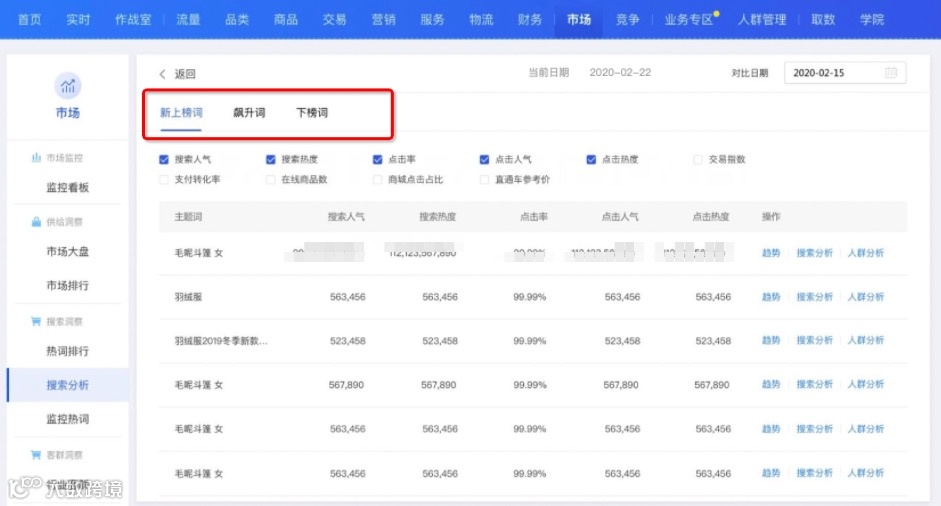The width and height of the screenshot is (941, 506).
Task: Open 品类 in top navigation
Action: click(237, 20)
